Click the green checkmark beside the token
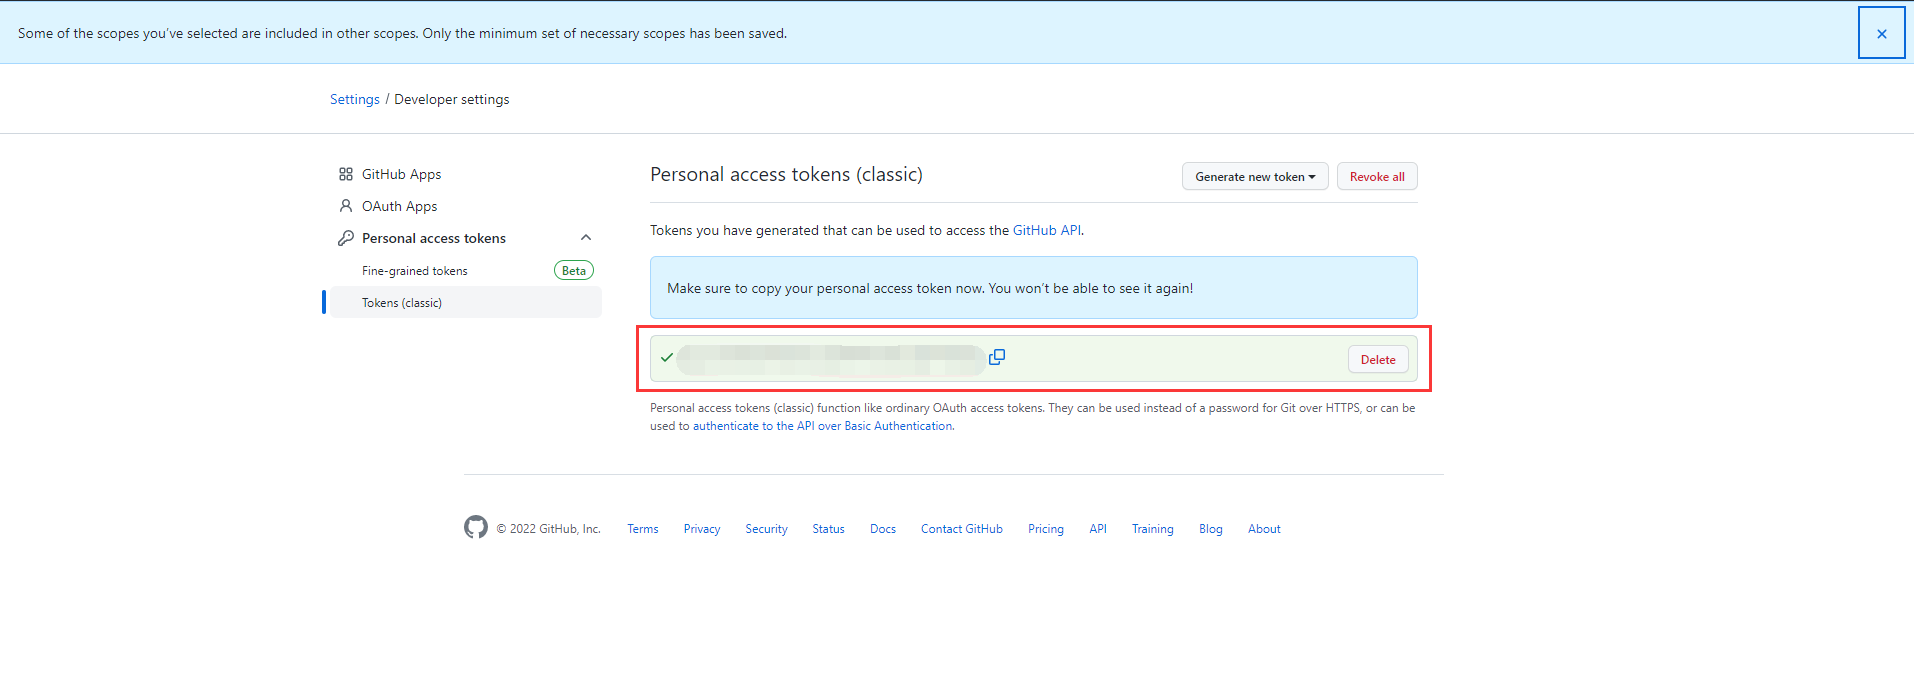 coord(667,357)
